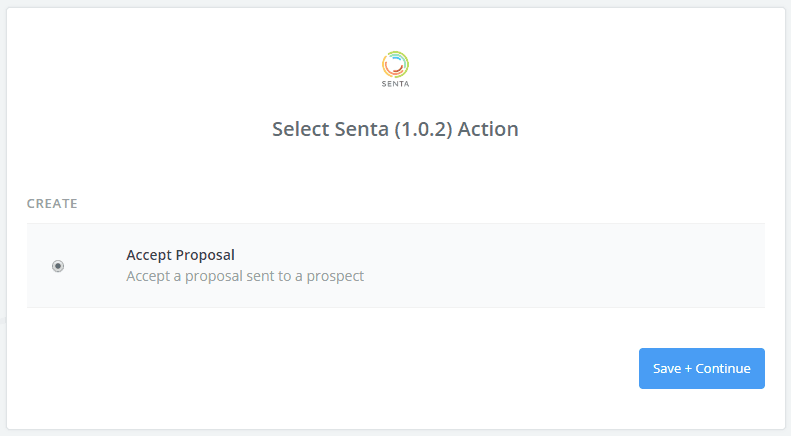The height and width of the screenshot is (436, 791).
Task: Click the word 'Action' in the heading
Action: click(488, 130)
